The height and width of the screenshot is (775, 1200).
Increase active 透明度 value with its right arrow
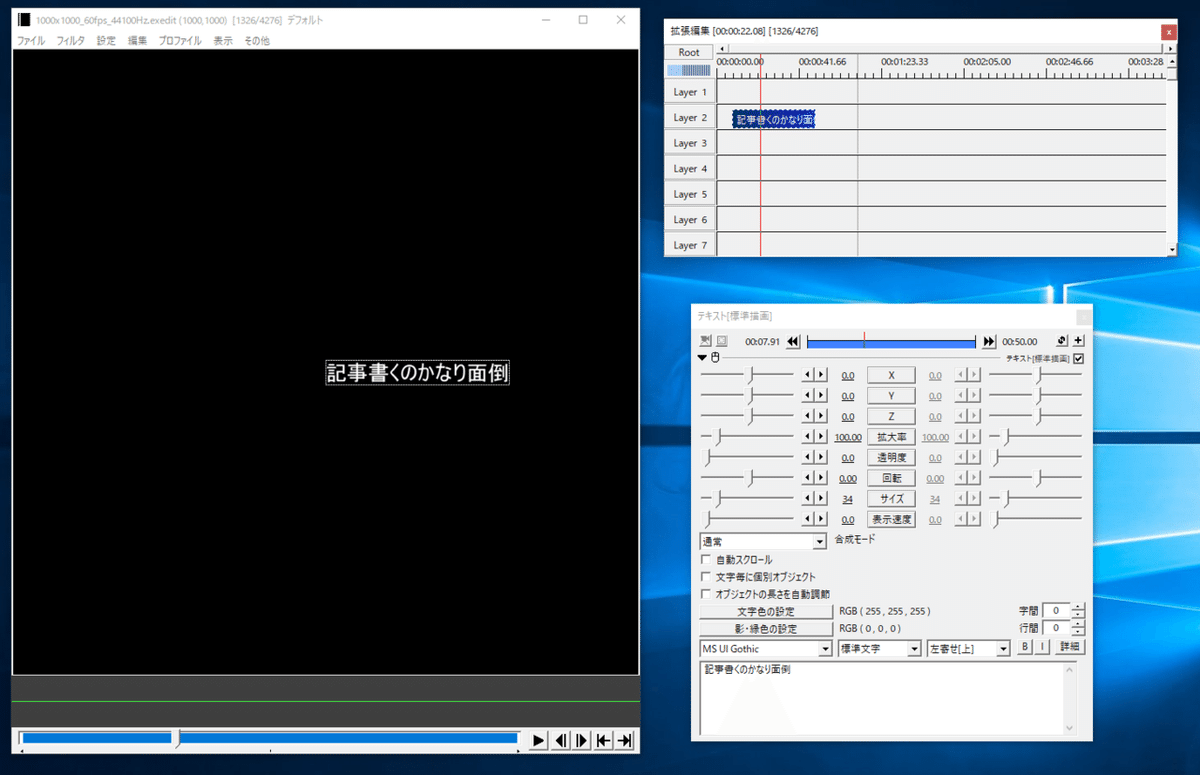(821, 457)
